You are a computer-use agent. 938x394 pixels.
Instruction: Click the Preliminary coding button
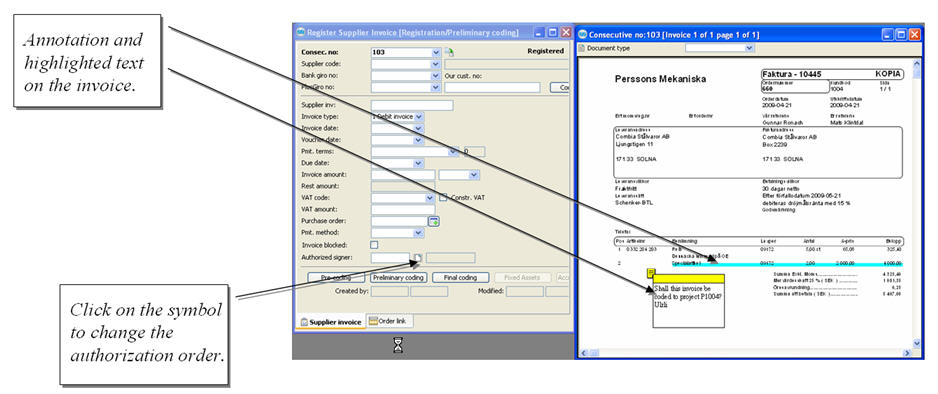click(x=398, y=277)
